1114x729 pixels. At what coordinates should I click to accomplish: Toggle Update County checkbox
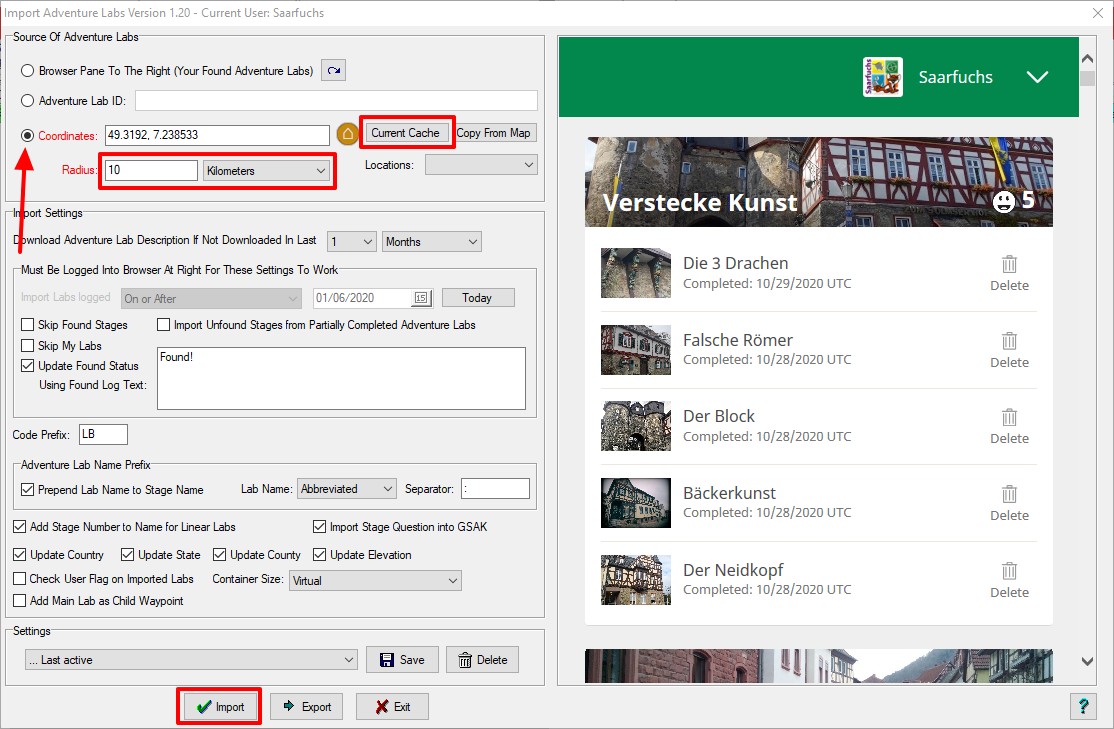(x=220, y=554)
